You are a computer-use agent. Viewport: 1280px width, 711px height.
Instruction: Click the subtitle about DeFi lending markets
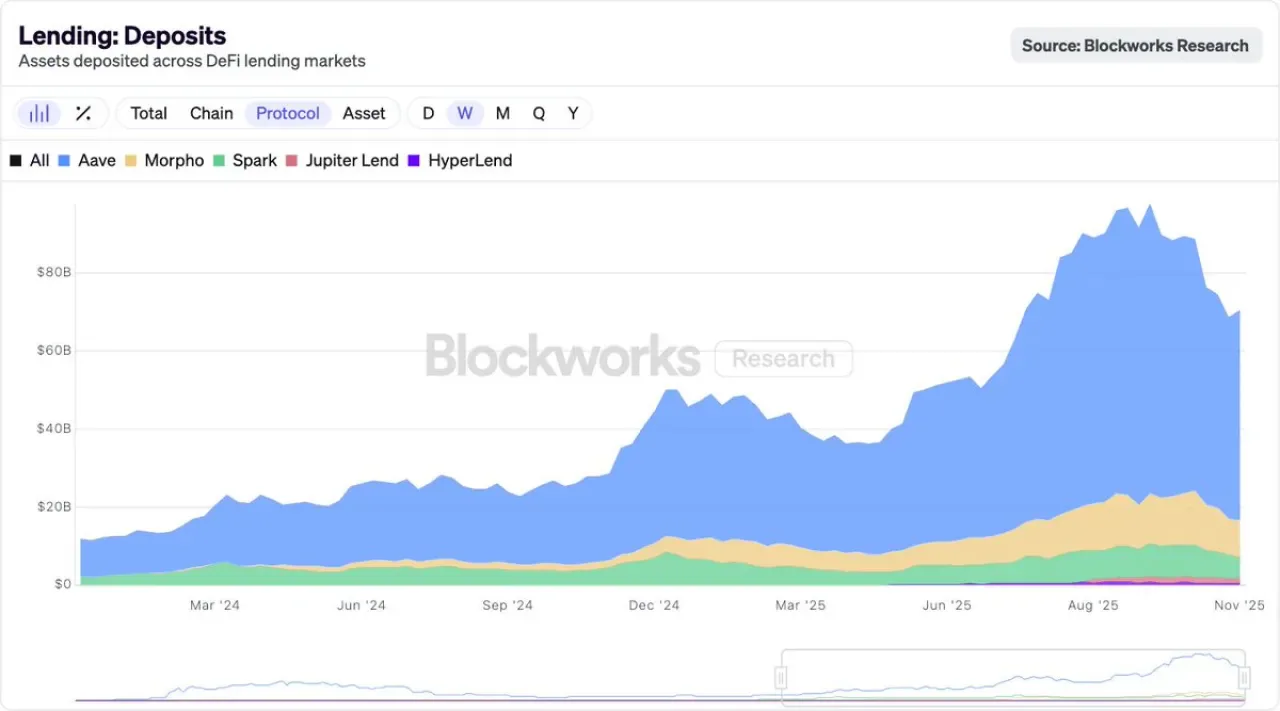click(x=192, y=61)
